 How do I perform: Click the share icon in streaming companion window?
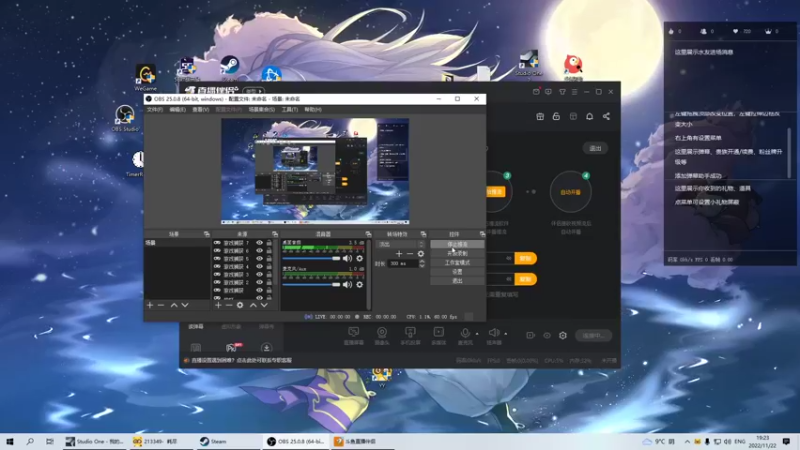coord(606,116)
